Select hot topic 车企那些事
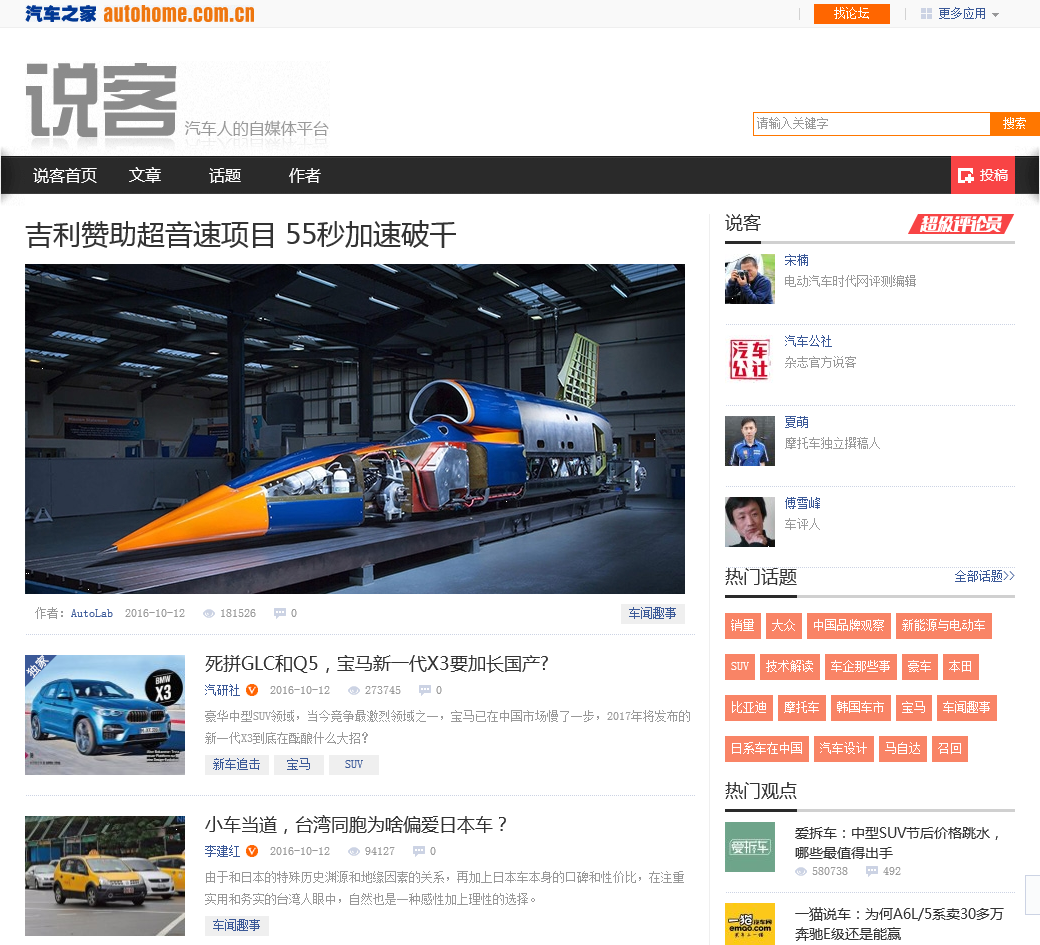 point(860,667)
